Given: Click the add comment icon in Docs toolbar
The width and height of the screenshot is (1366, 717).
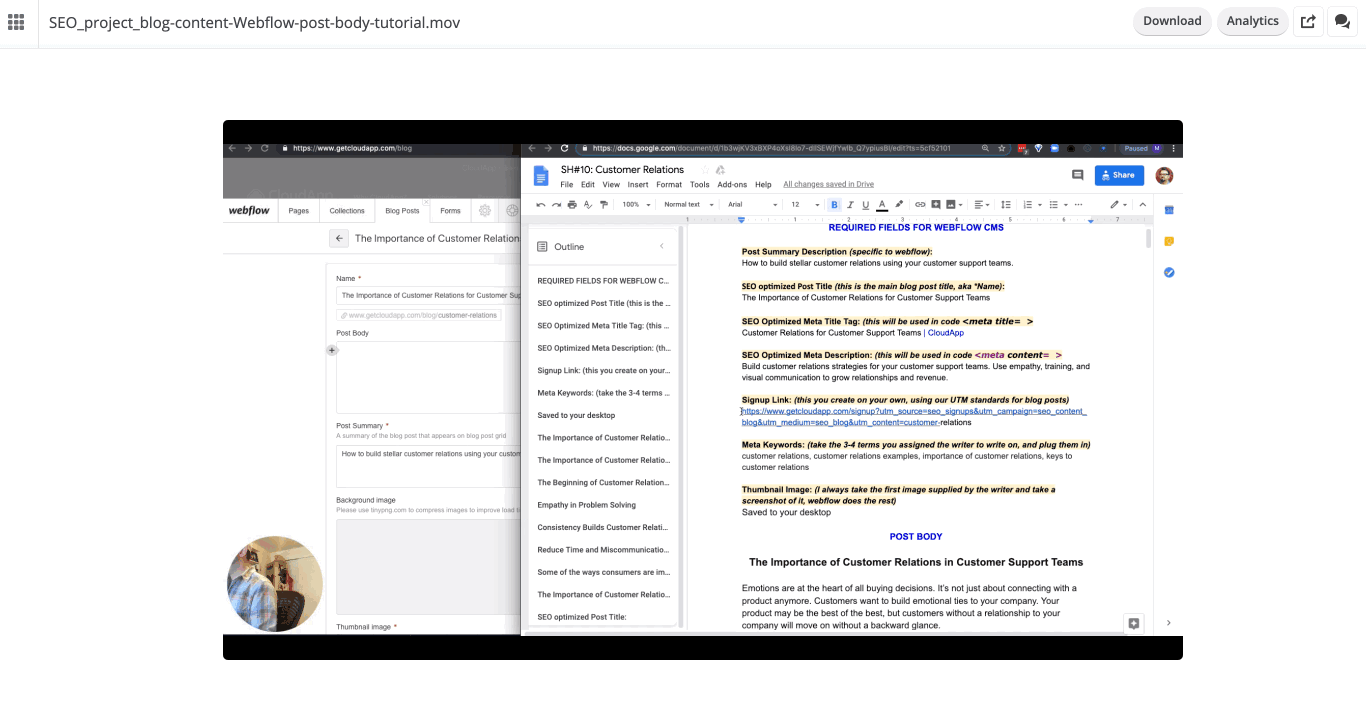Looking at the screenshot, I should pos(936,204).
